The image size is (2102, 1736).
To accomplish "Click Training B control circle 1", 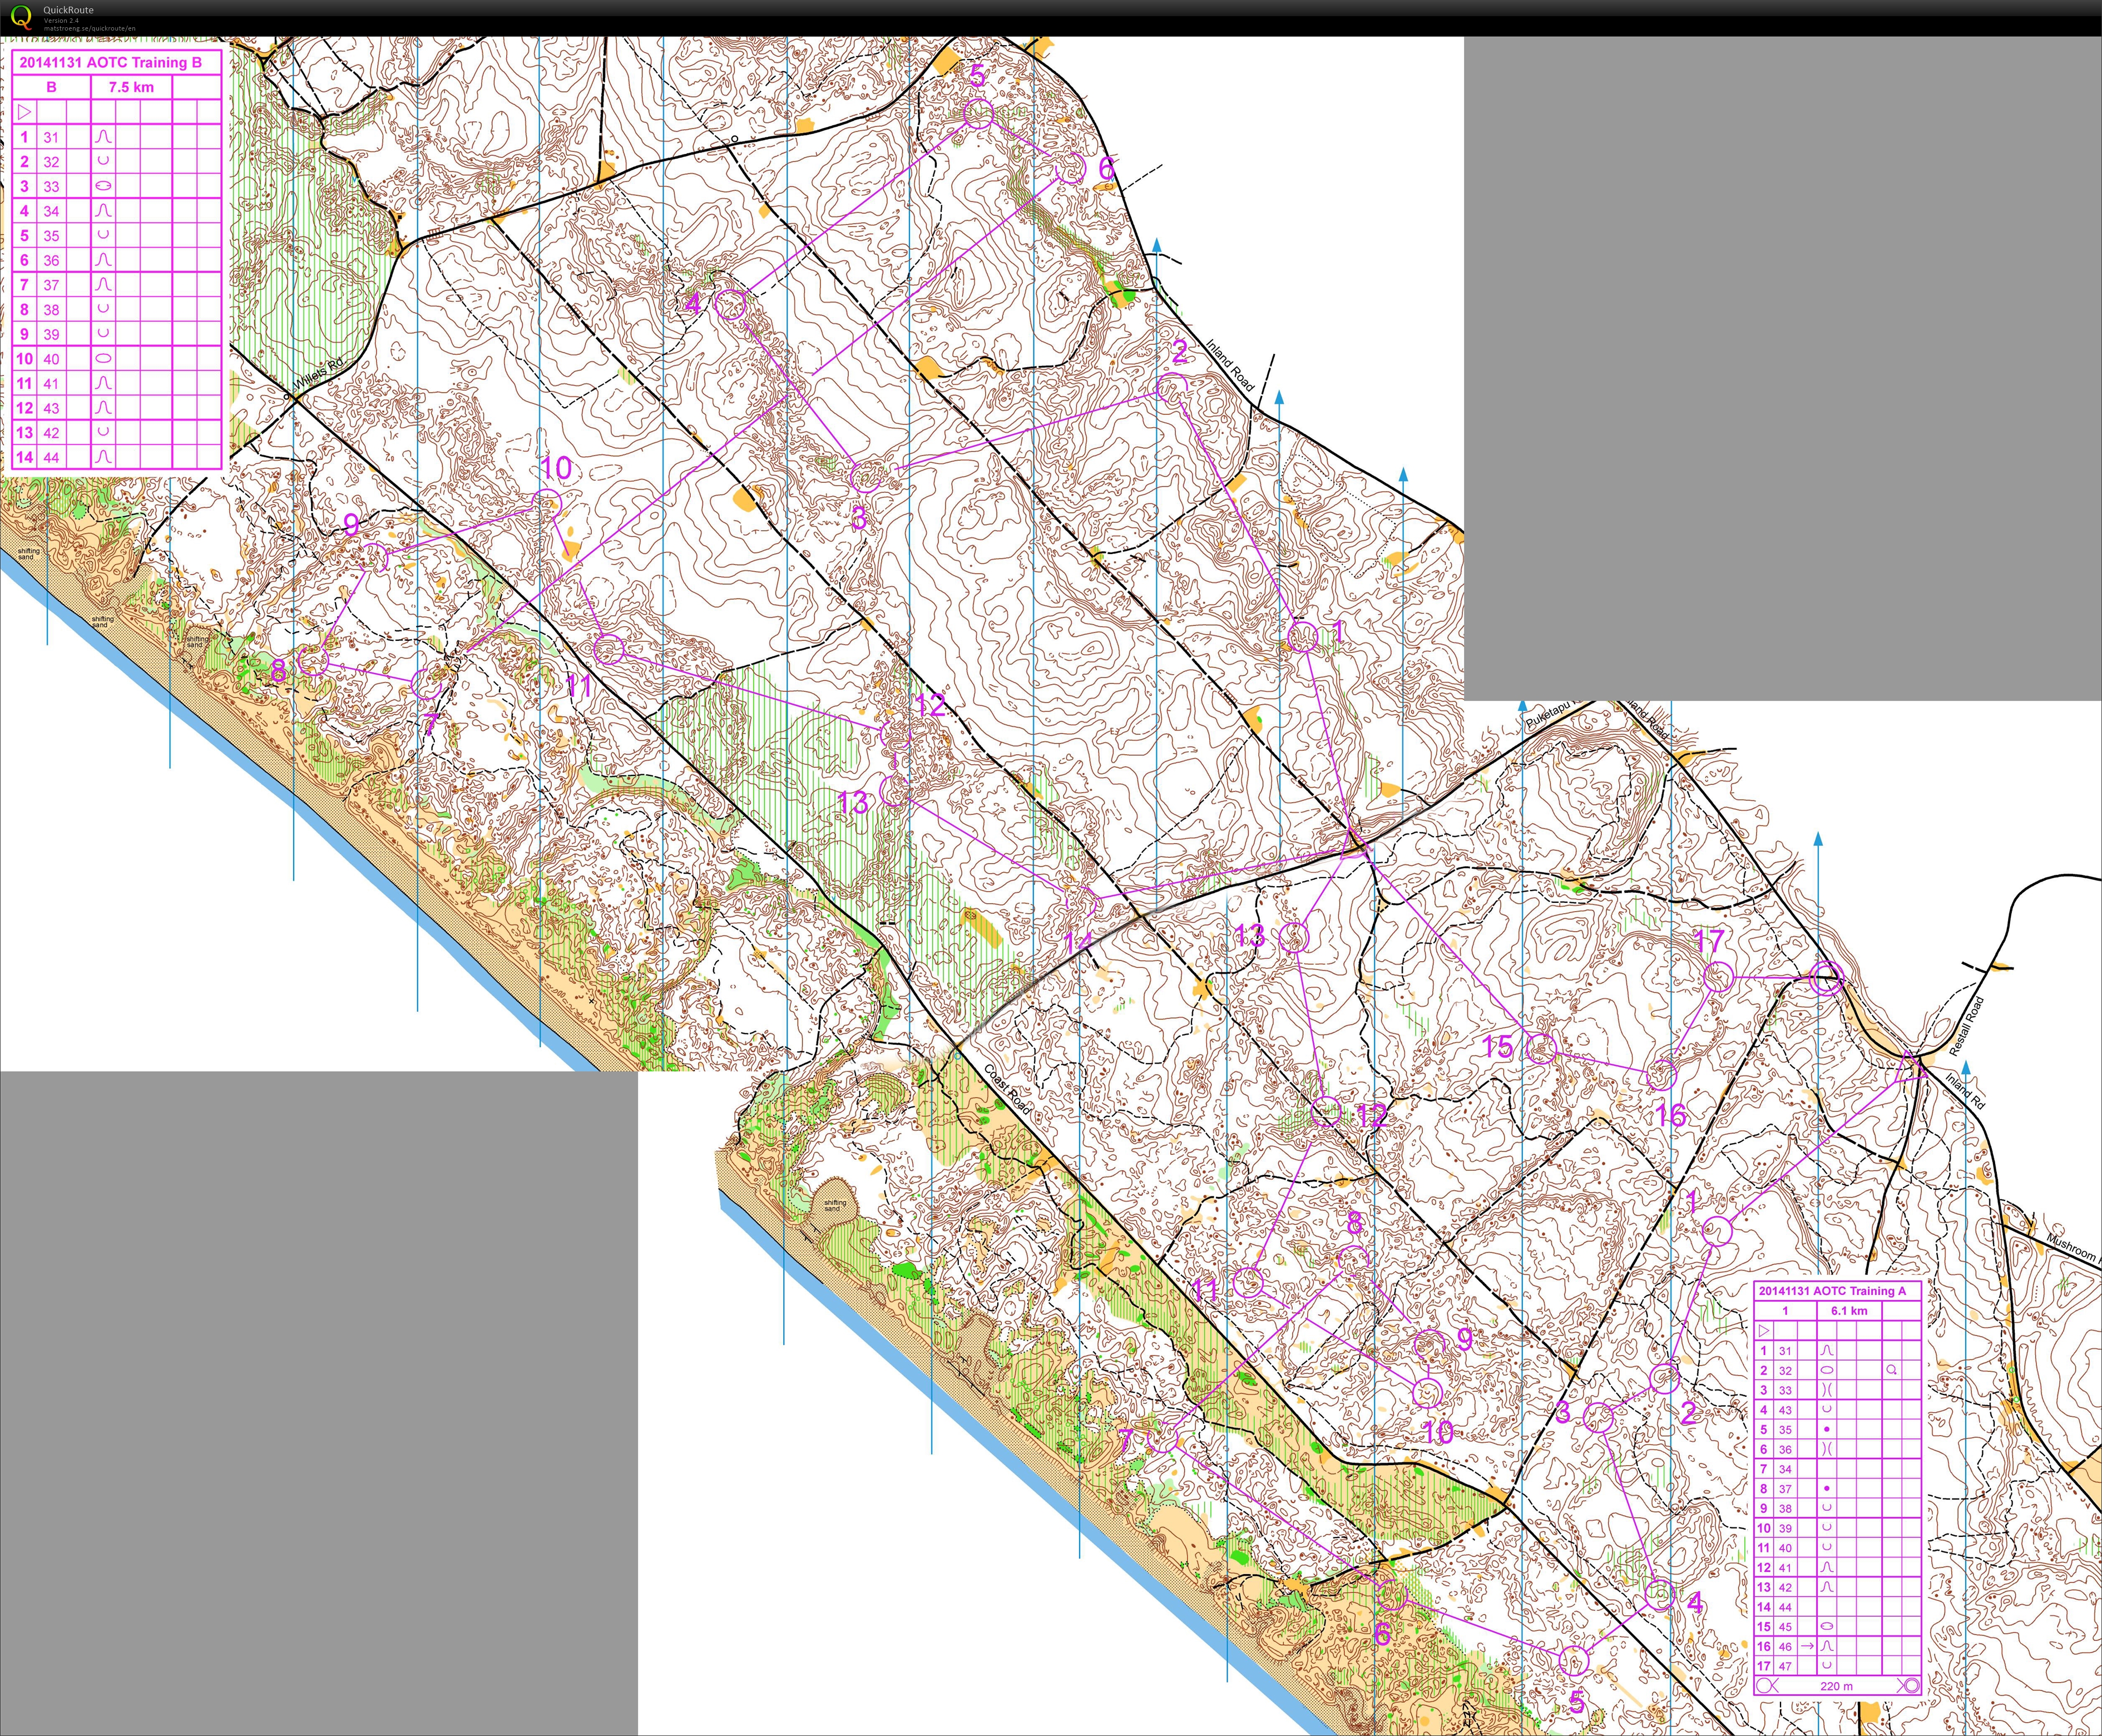I will point(1303,637).
